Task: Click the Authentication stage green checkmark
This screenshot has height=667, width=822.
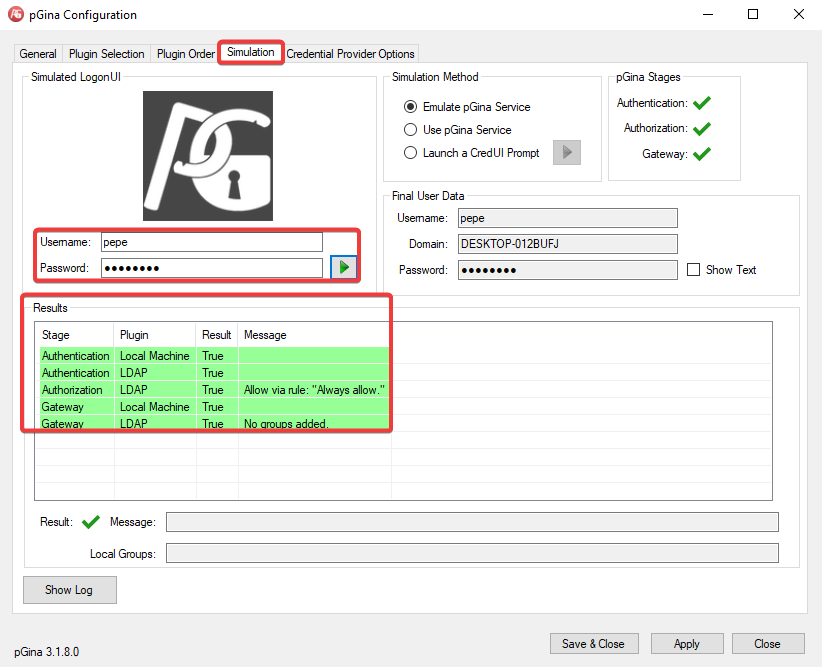Action: point(701,103)
